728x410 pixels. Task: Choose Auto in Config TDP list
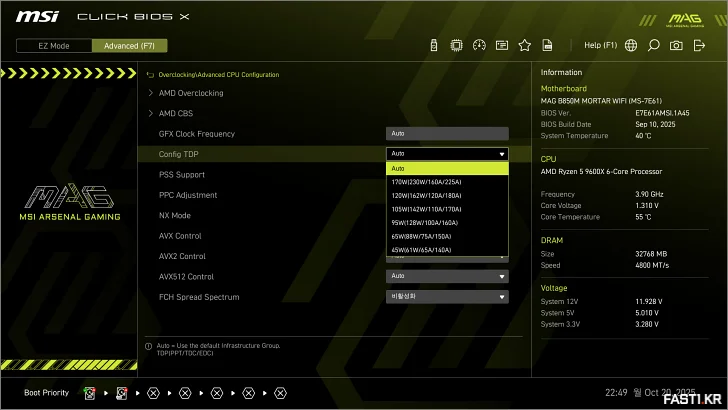point(447,169)
